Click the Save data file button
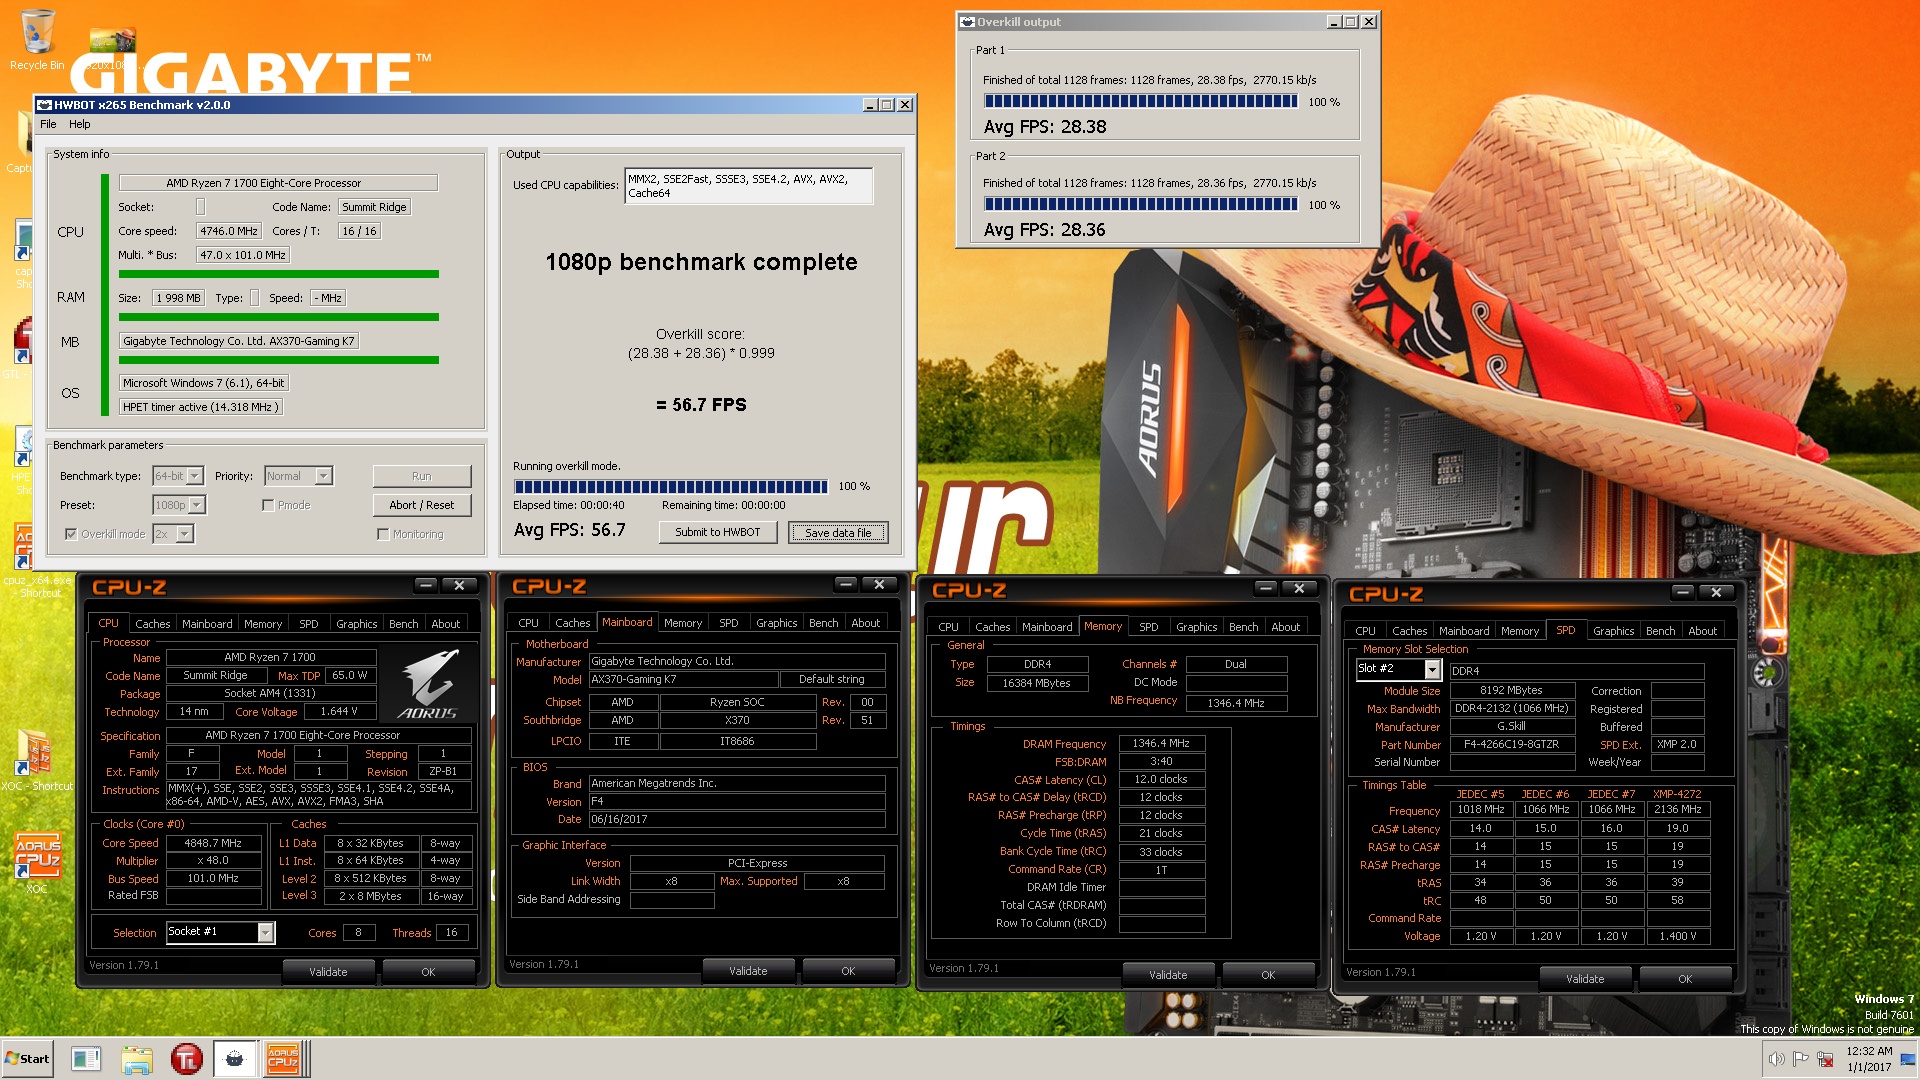This screenshot has height=1080, width=1920. (x=838, y=533)
